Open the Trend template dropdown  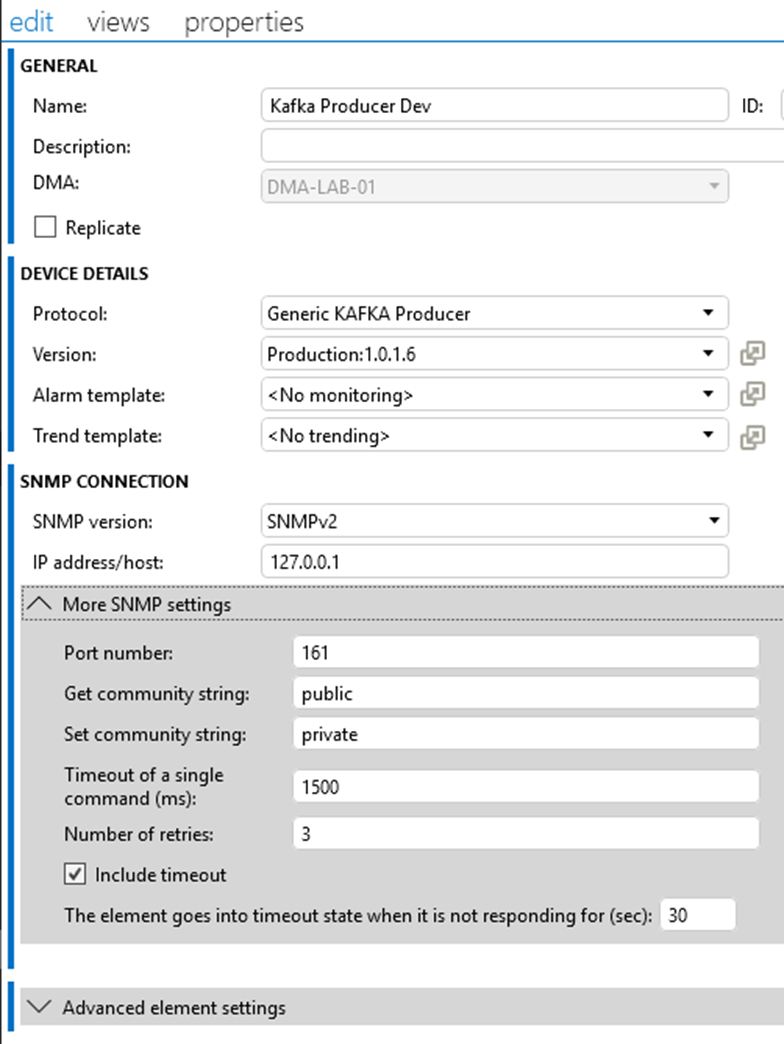coord(708,436)
